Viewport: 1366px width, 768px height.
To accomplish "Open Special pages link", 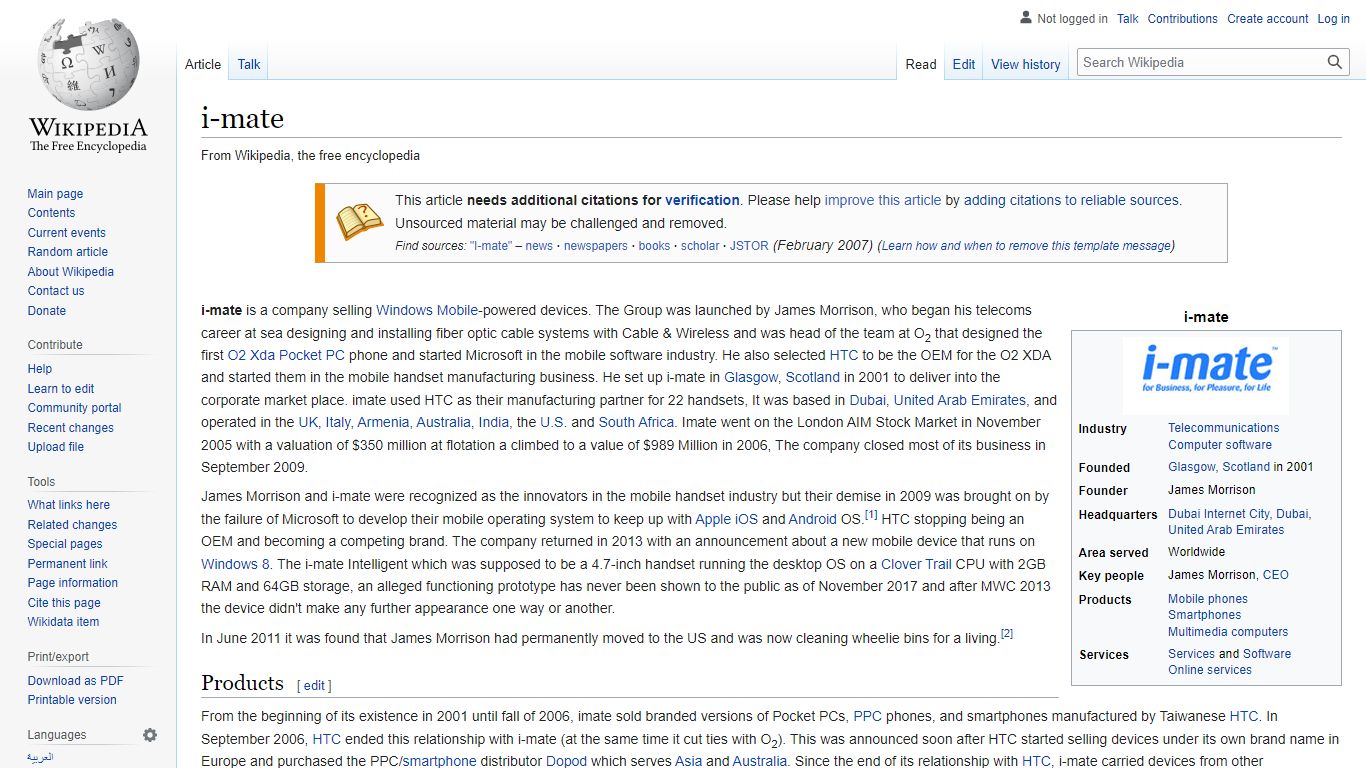I will click(x=65, y=544).
